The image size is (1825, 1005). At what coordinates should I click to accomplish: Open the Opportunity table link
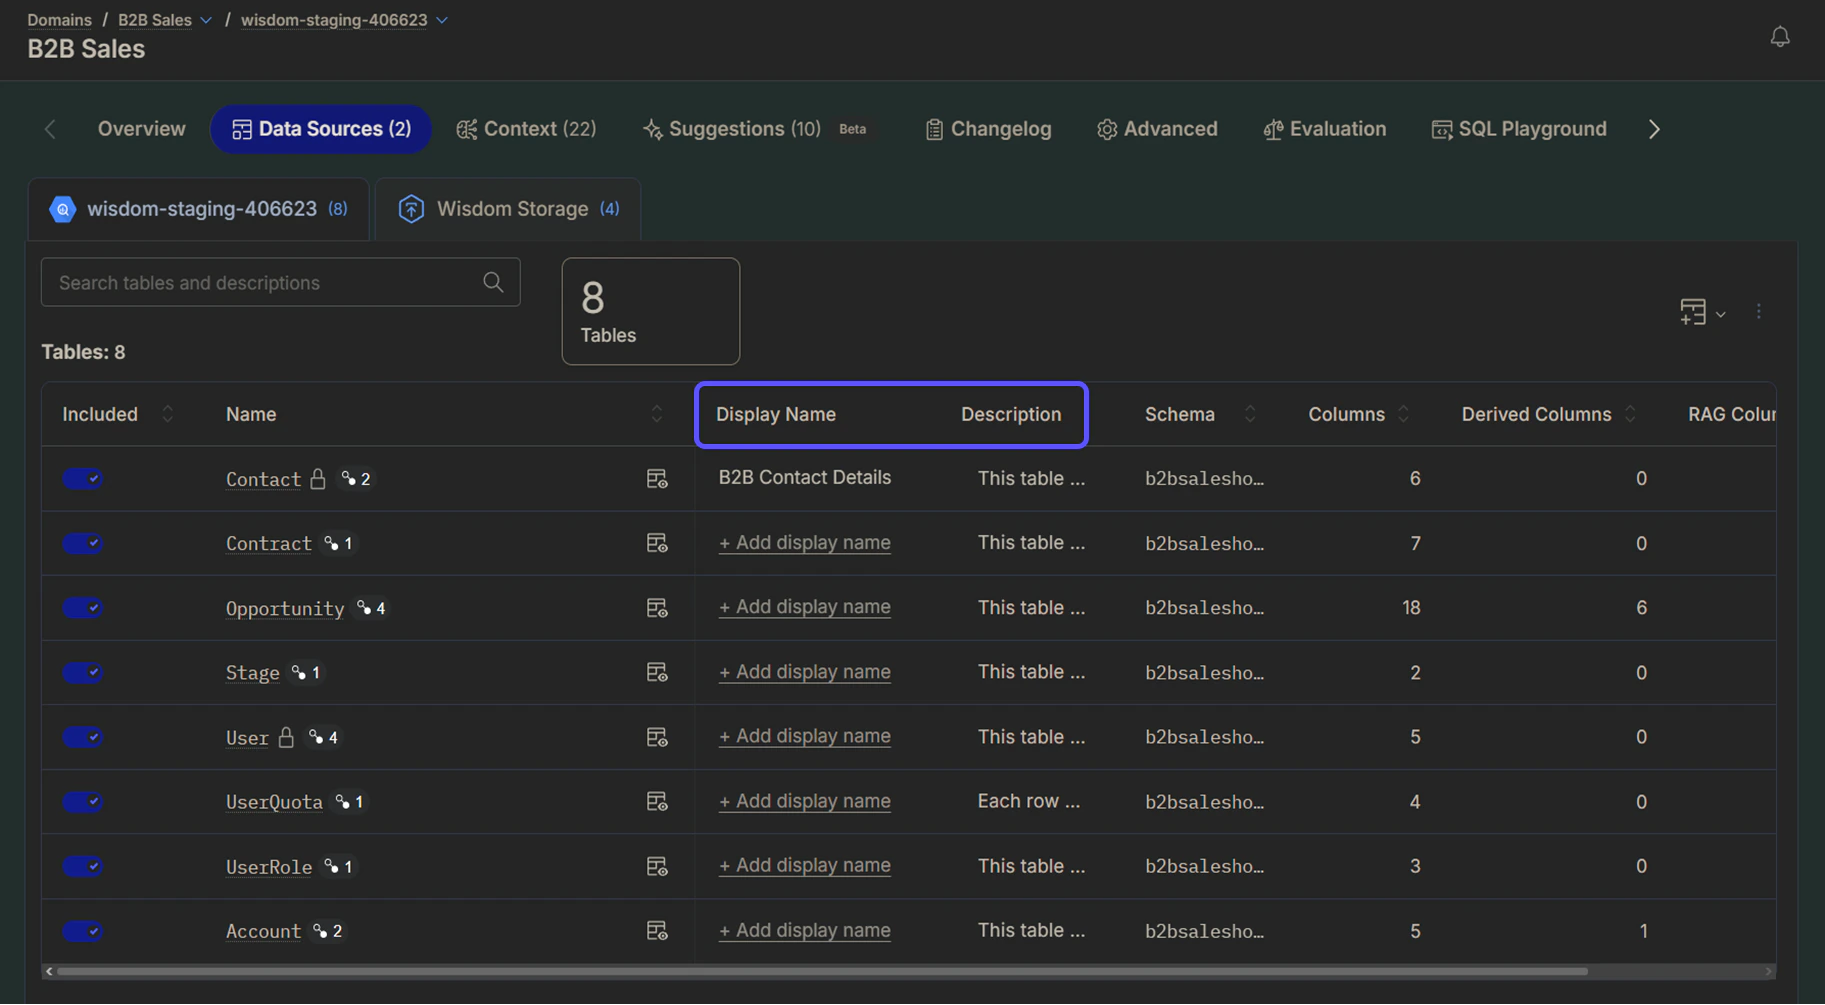[285, 608]
